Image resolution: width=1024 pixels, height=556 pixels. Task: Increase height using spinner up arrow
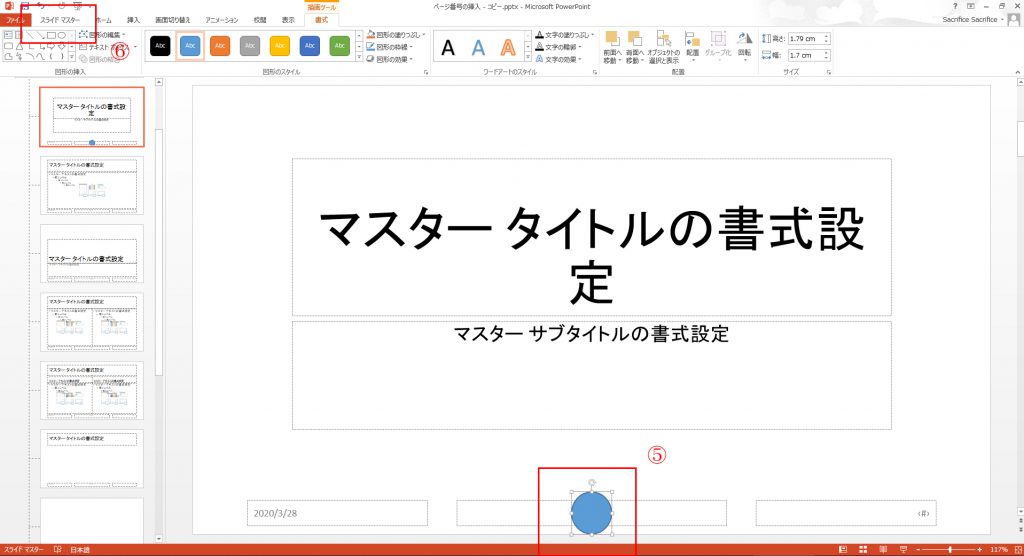[826, 36]
